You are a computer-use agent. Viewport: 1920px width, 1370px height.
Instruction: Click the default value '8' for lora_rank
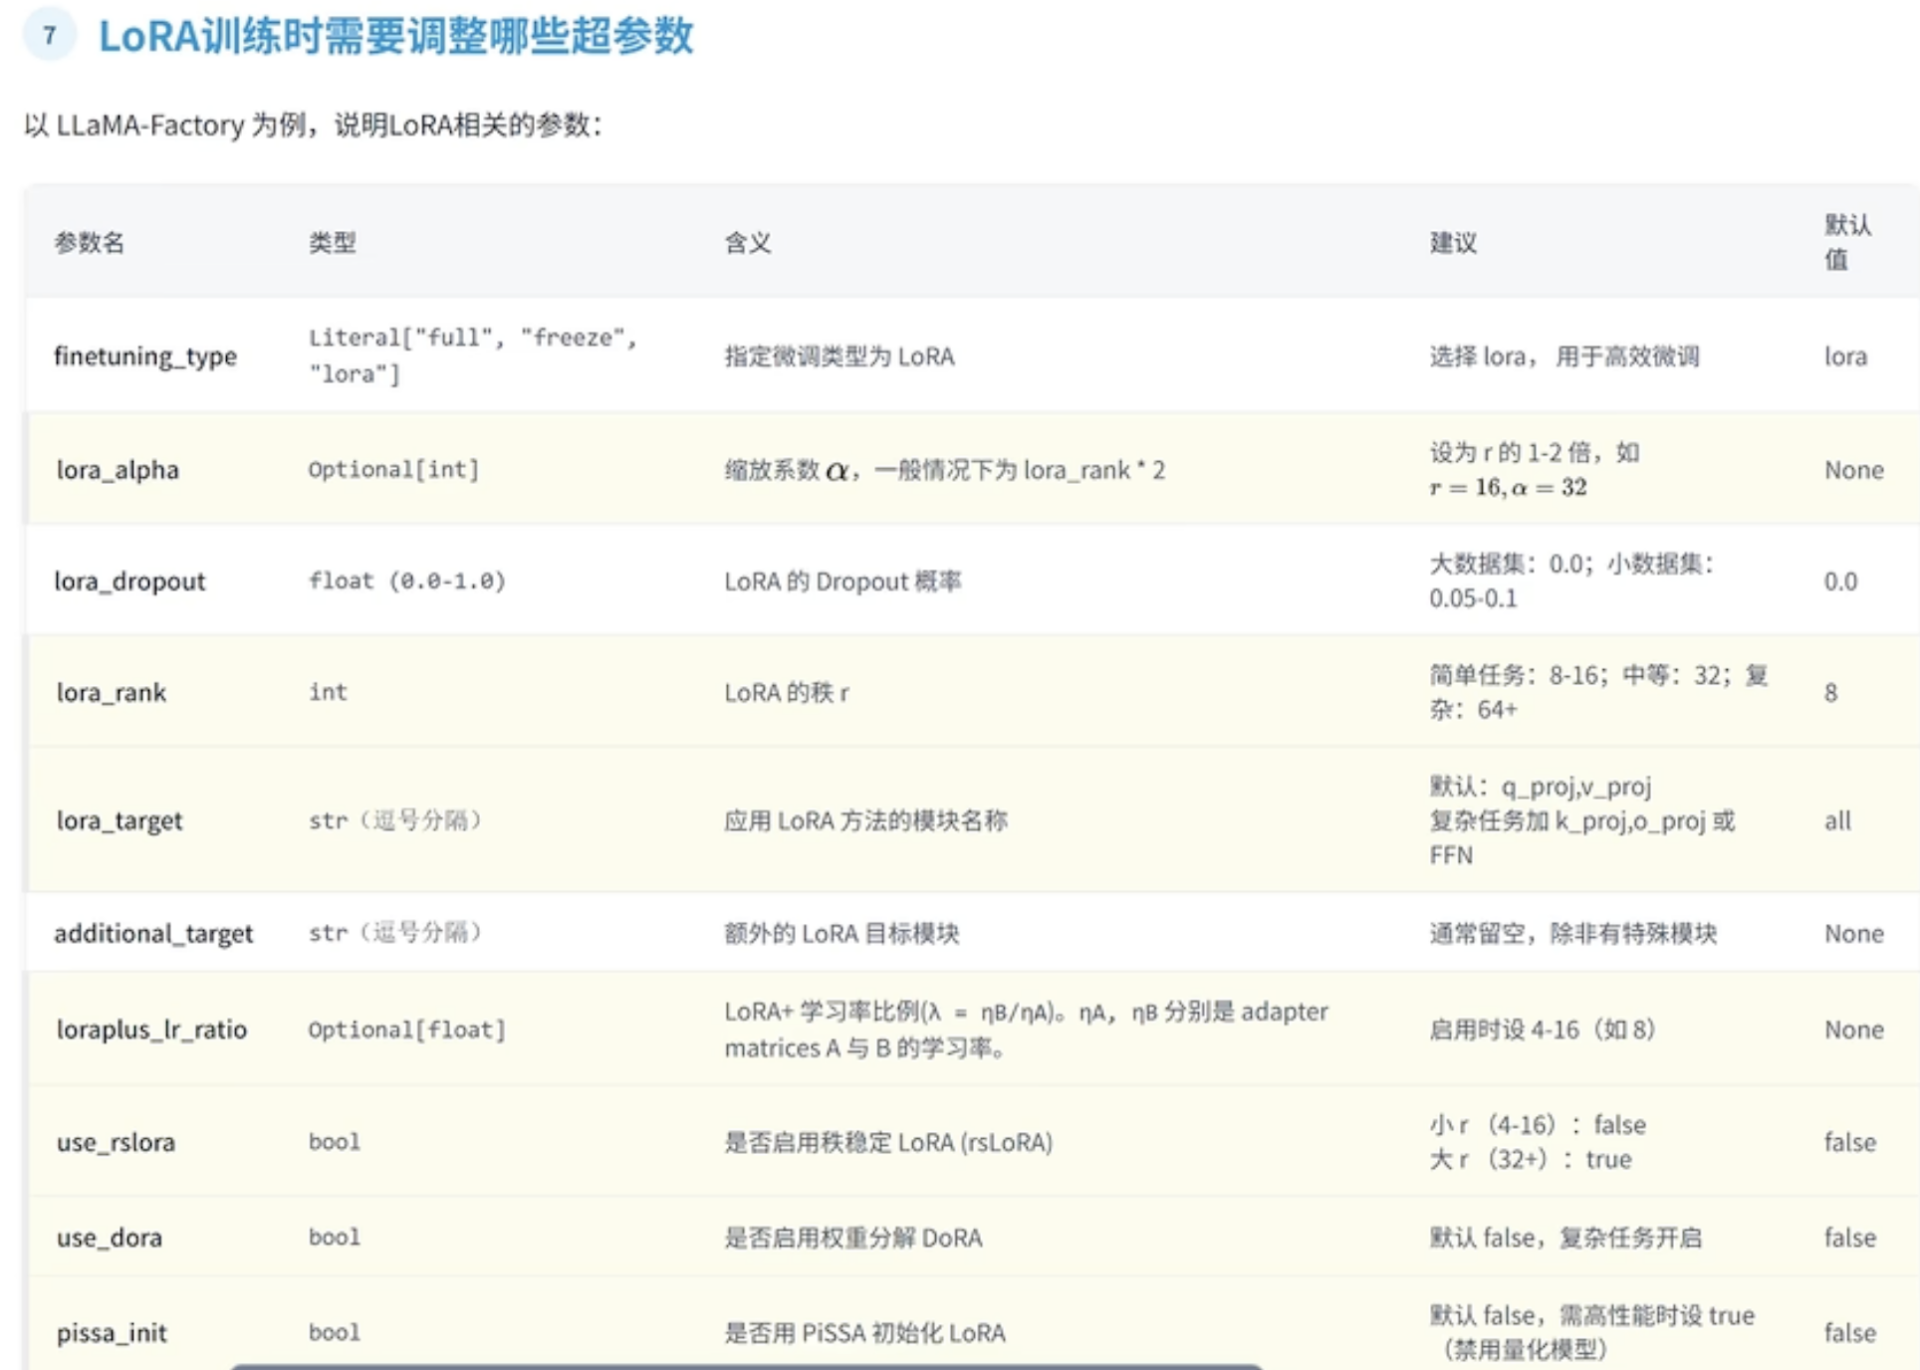pos(1830,692)
